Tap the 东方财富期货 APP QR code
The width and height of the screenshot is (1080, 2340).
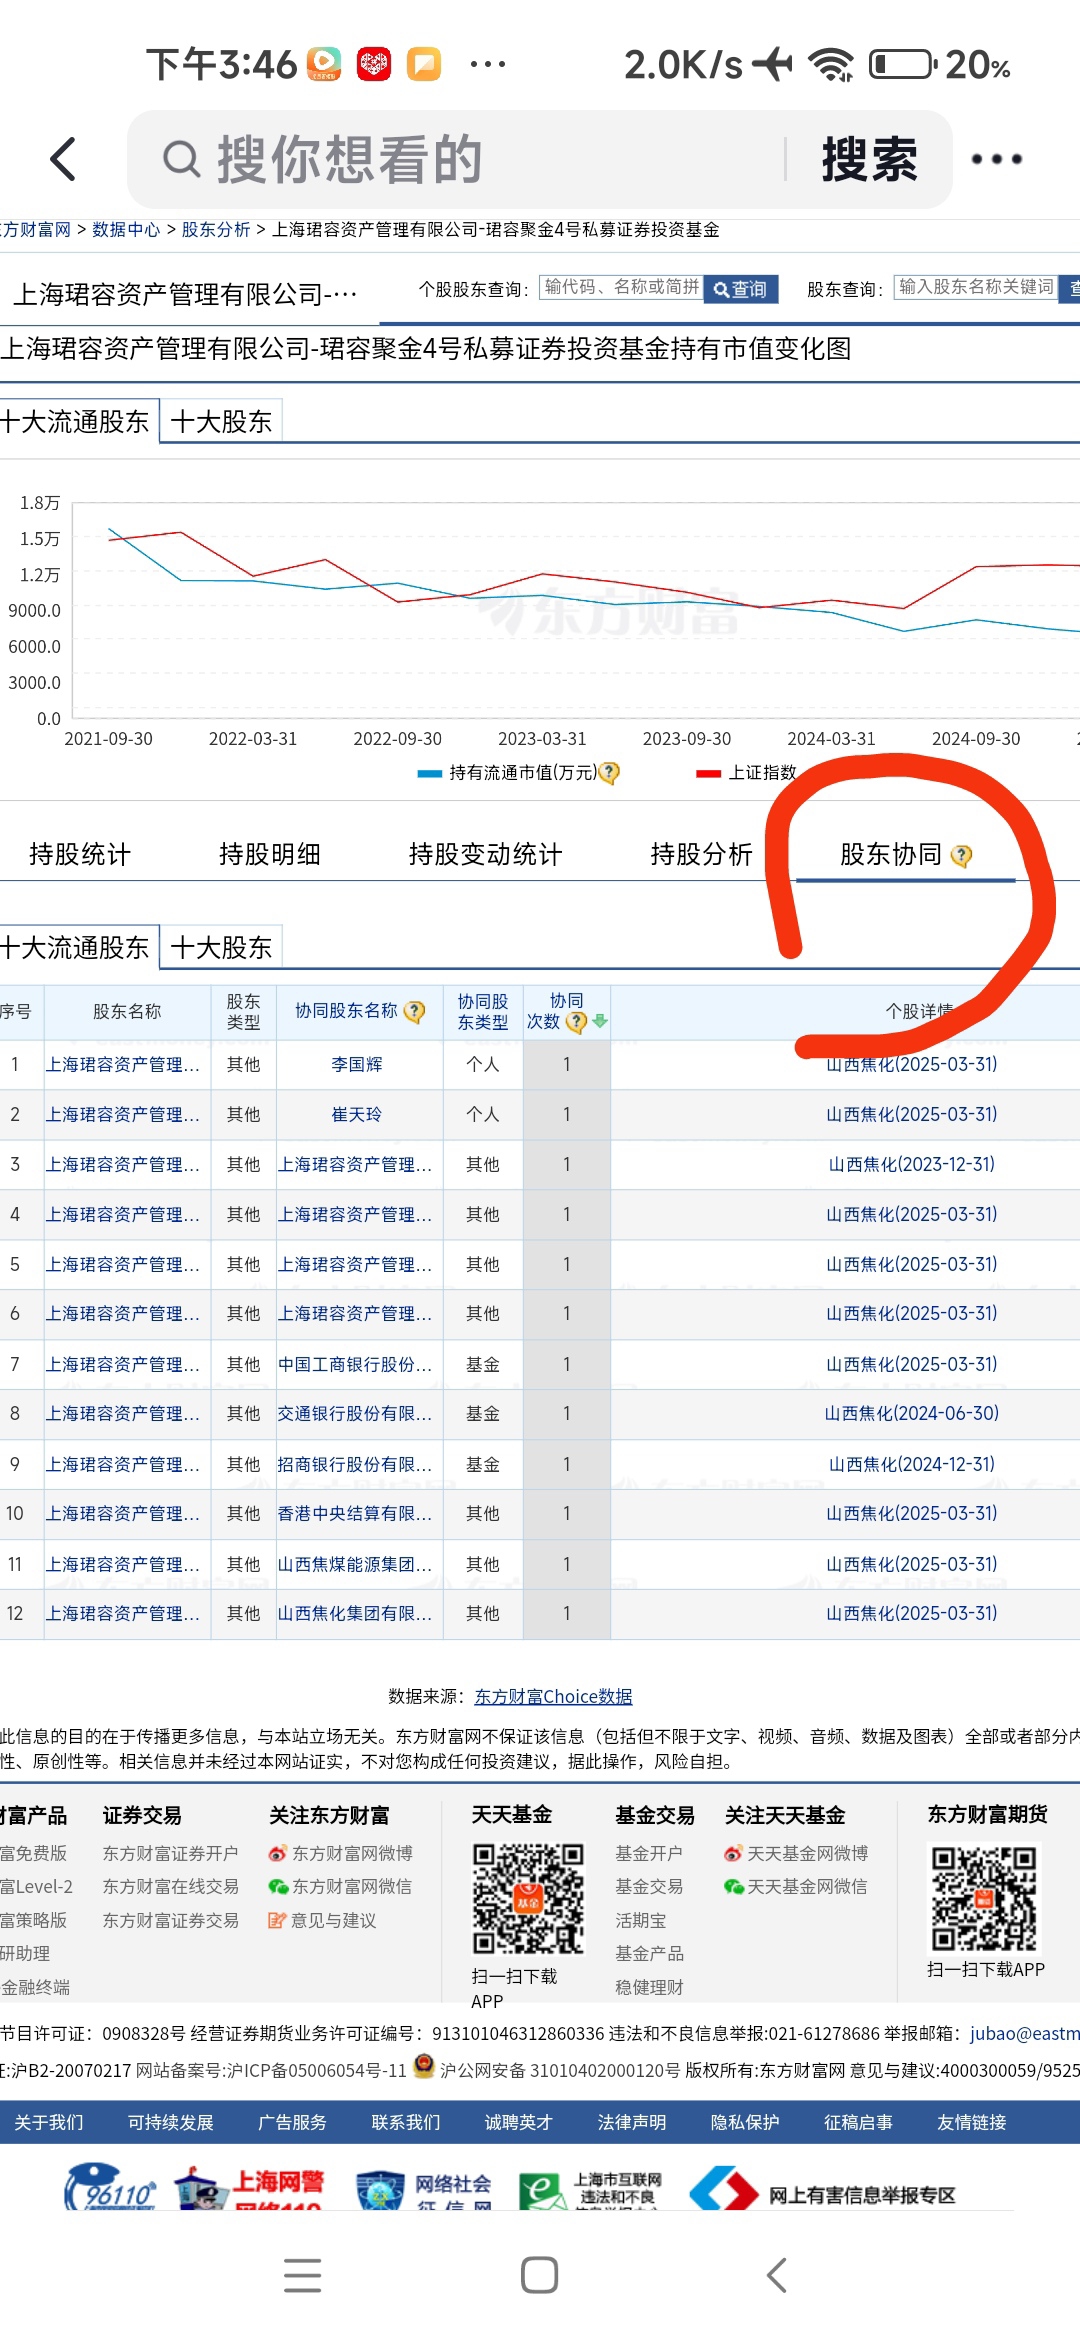coord(985,1898)
